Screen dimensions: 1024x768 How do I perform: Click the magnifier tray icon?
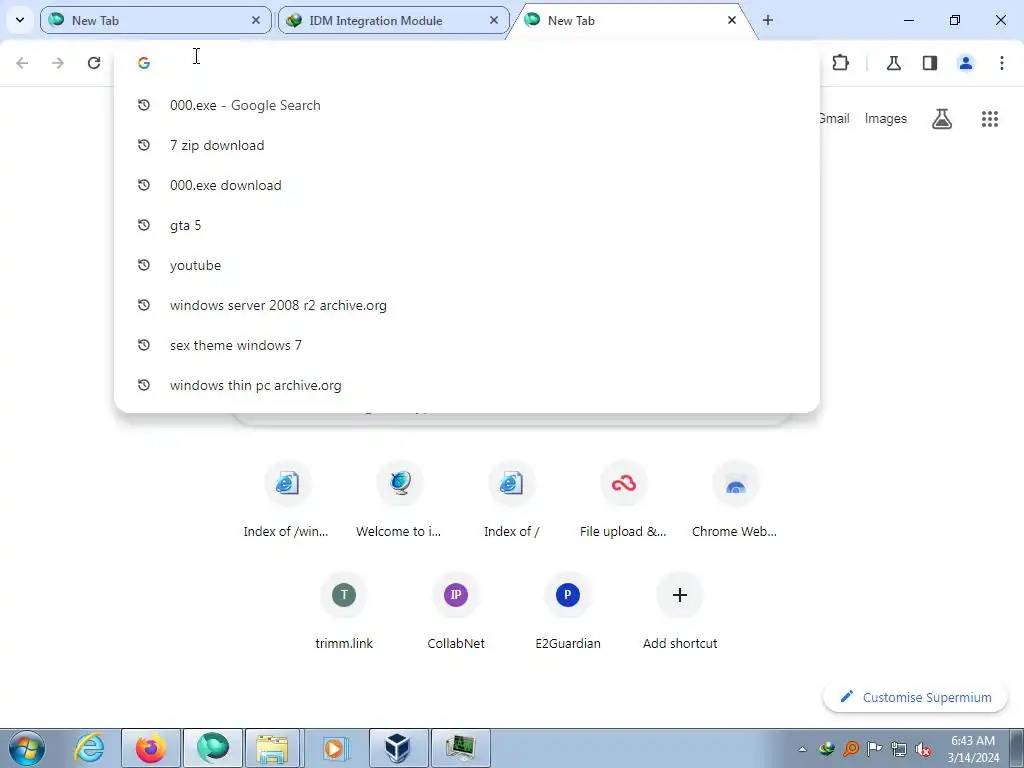coord(851,749)
